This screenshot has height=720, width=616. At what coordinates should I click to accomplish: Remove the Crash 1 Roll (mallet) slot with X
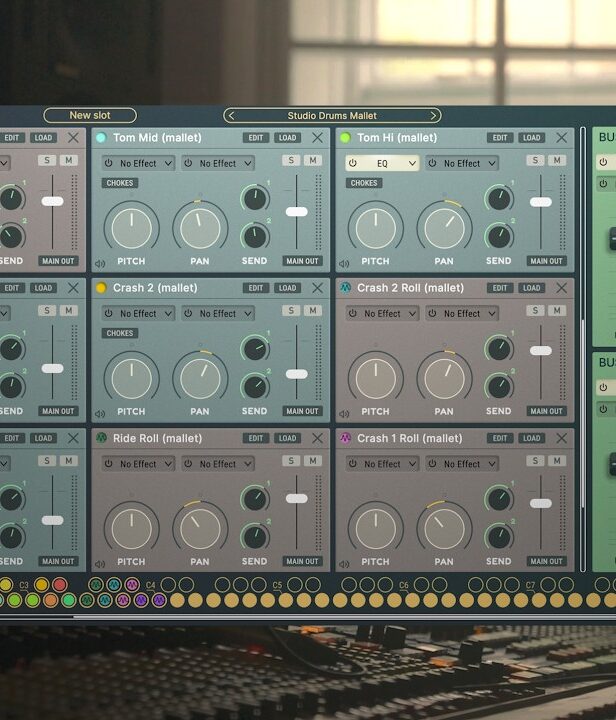[561, 438]
